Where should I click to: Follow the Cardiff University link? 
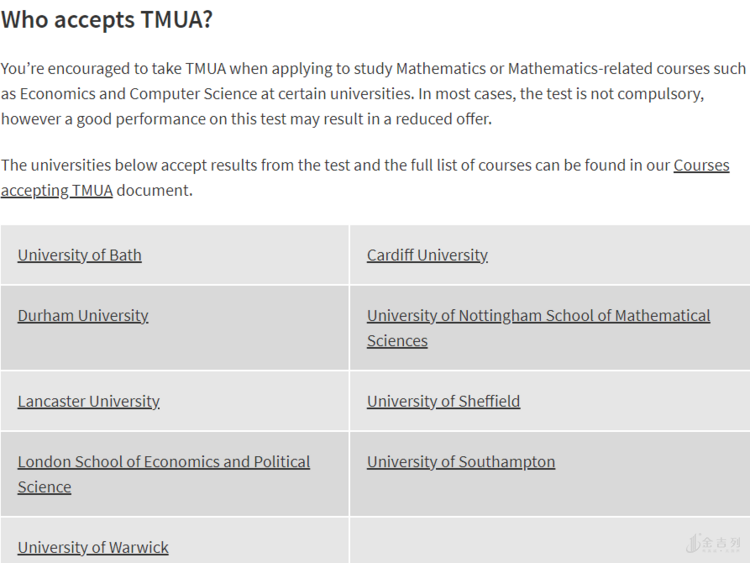coord(427,255)
